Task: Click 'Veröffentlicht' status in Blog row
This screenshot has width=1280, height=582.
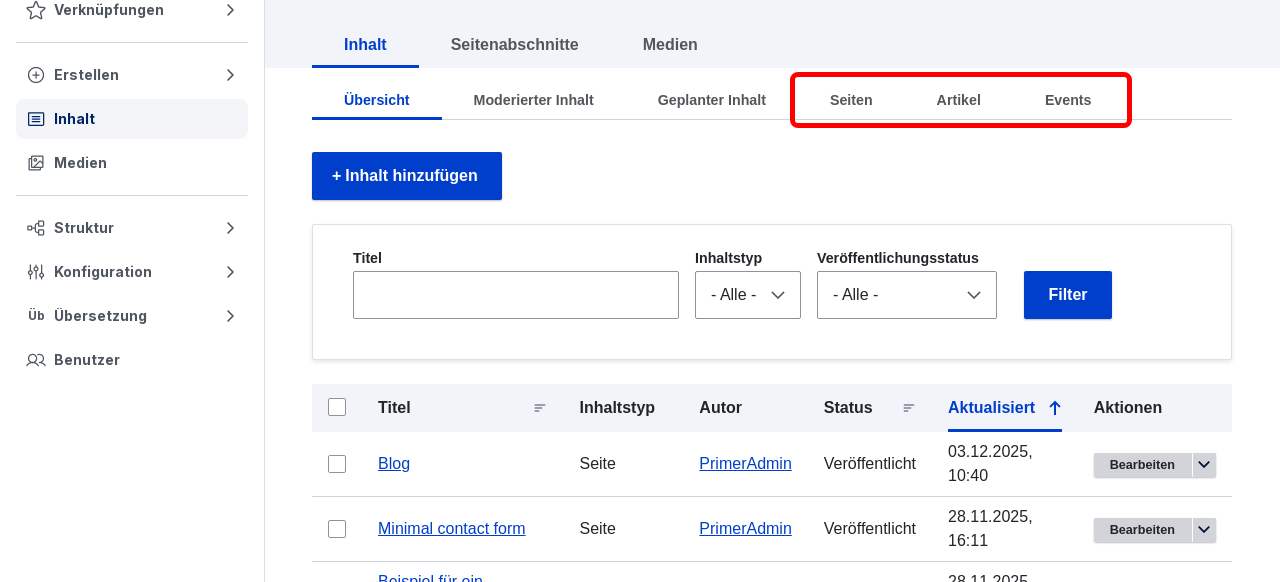Action: (x=870, y=464)
